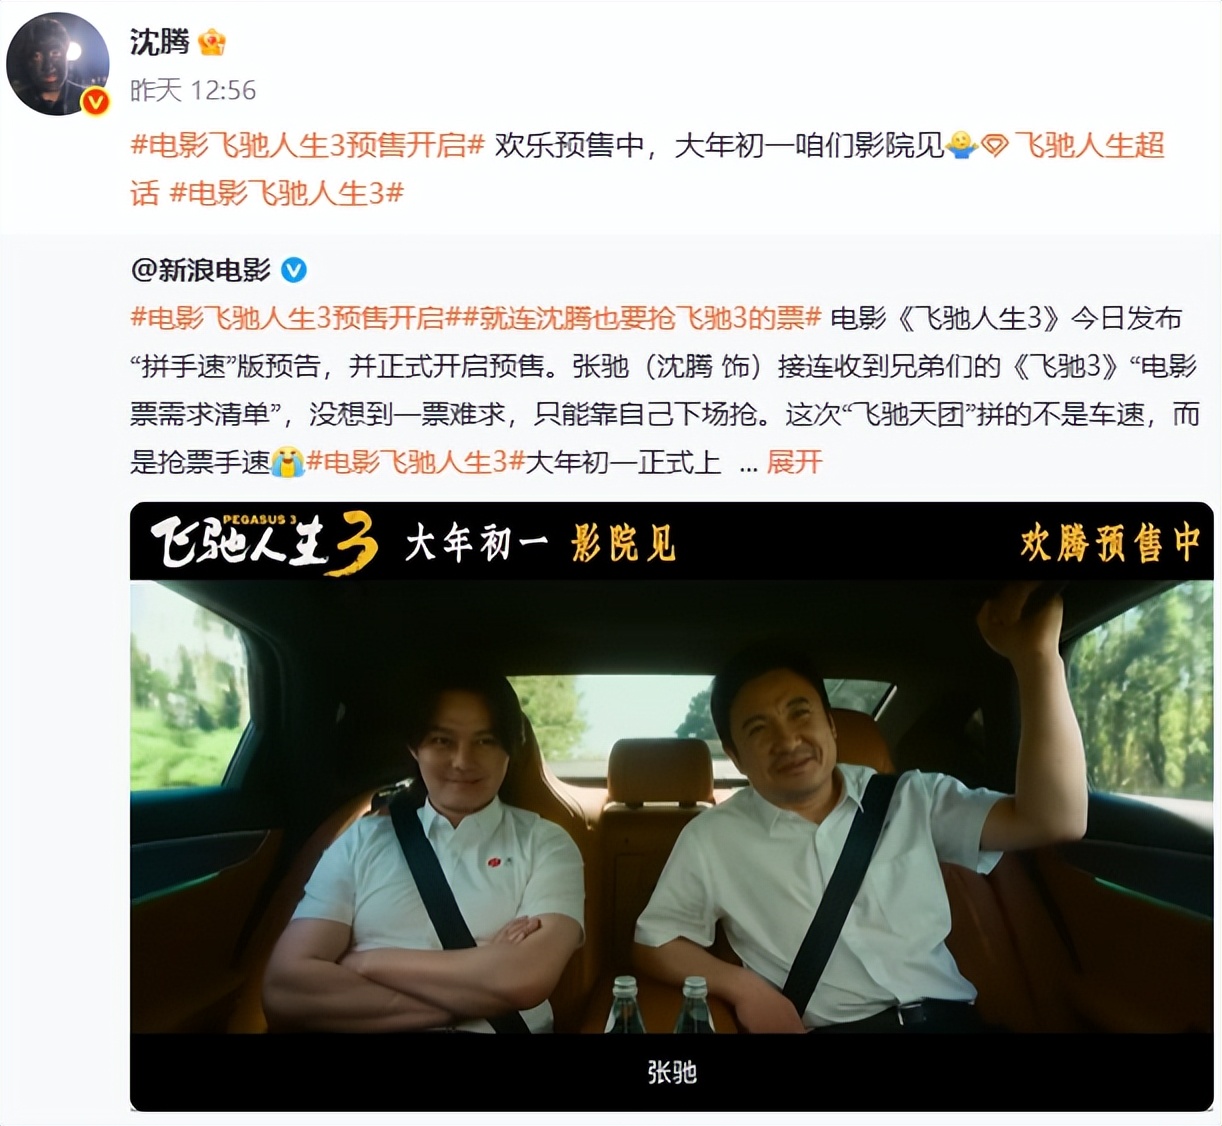Expand the full reposted text with 展开
This screenshot has width=1222, height=1126.
click(794, 462)
